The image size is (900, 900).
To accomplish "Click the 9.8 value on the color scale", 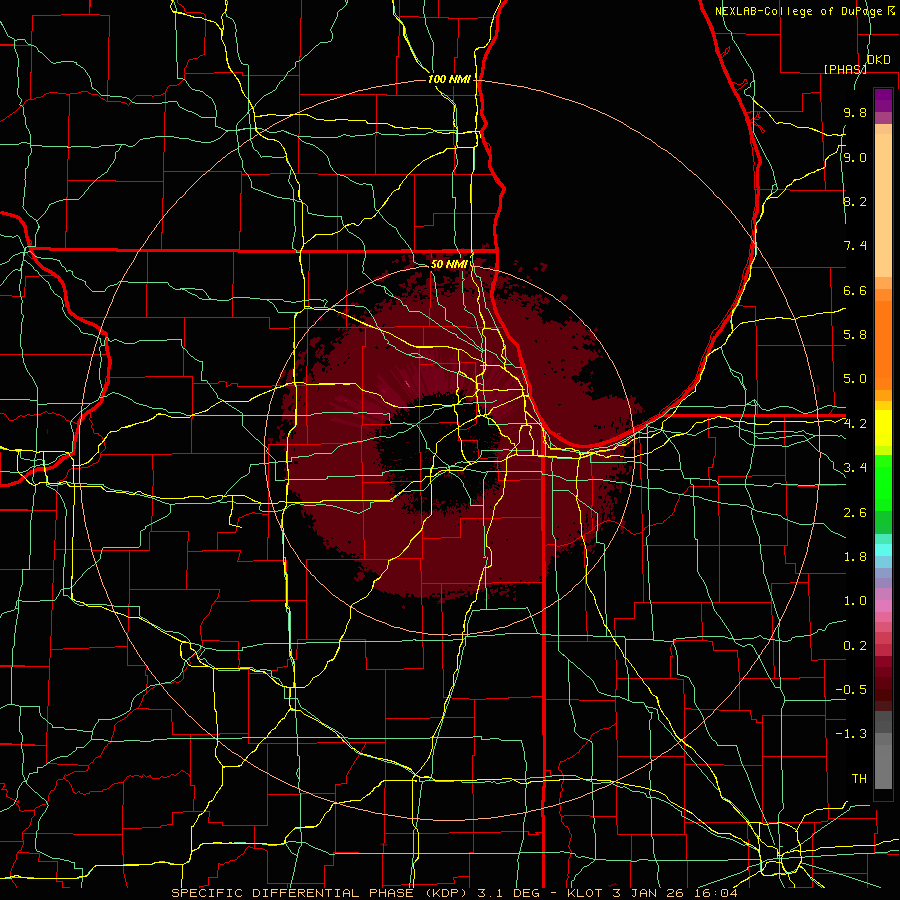I will pyautogui.click(x=855, y=113).
